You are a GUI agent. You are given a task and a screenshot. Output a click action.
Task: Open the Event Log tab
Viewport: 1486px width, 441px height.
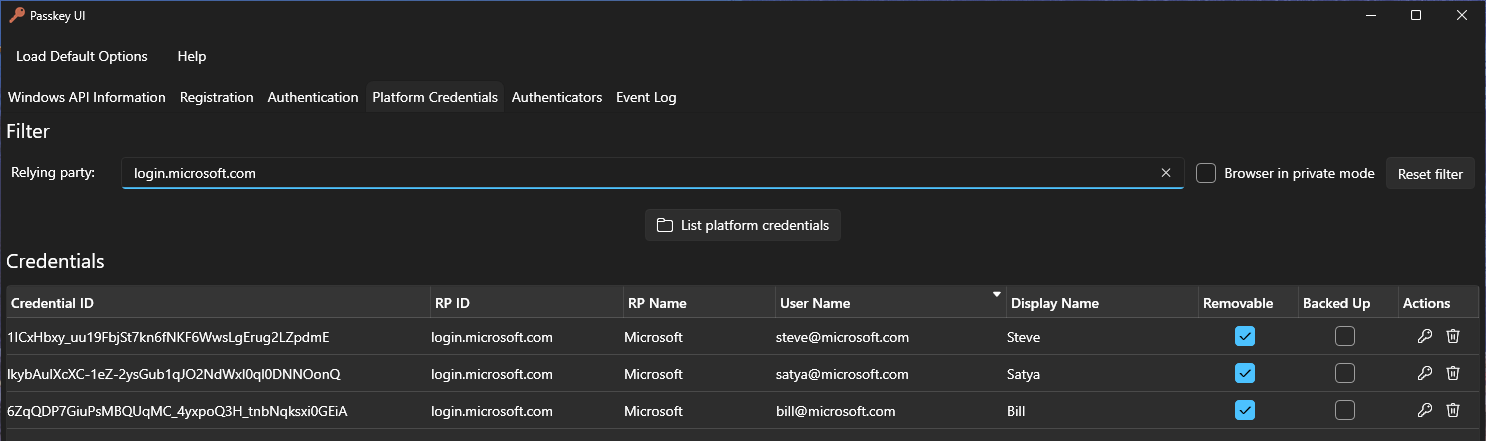click(646, 97)
